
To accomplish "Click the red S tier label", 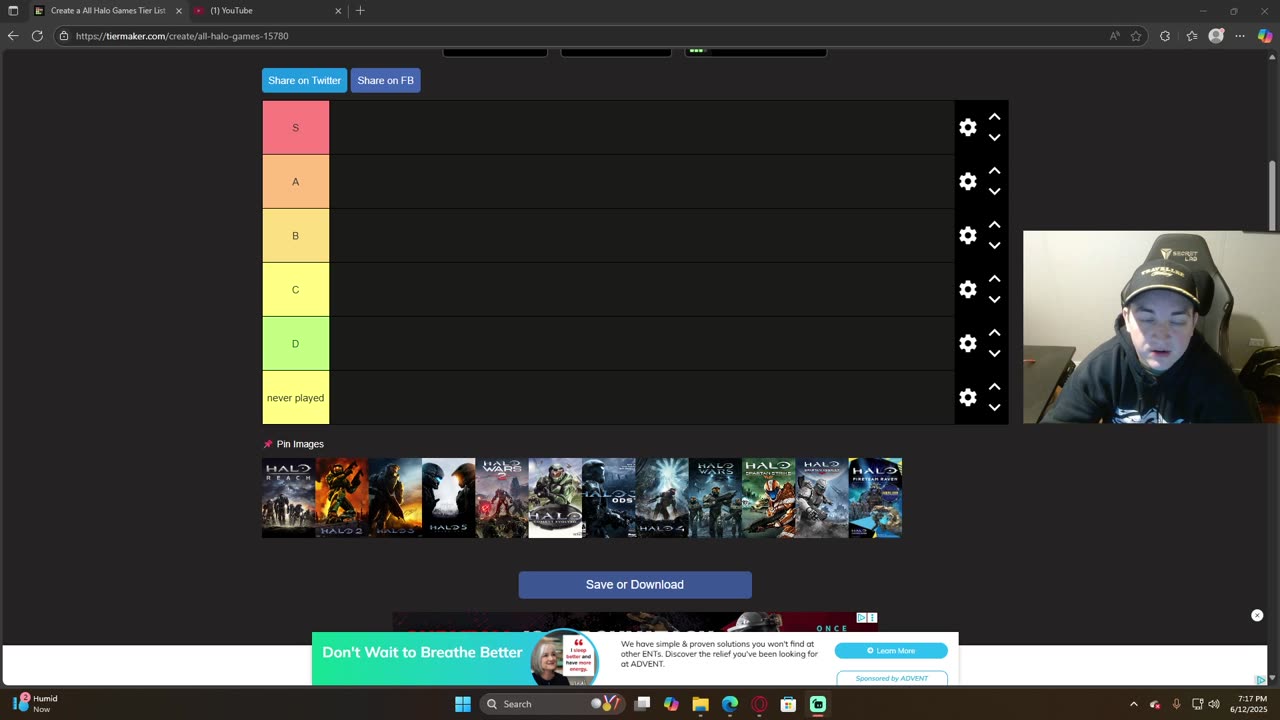I will coord(295,128).
